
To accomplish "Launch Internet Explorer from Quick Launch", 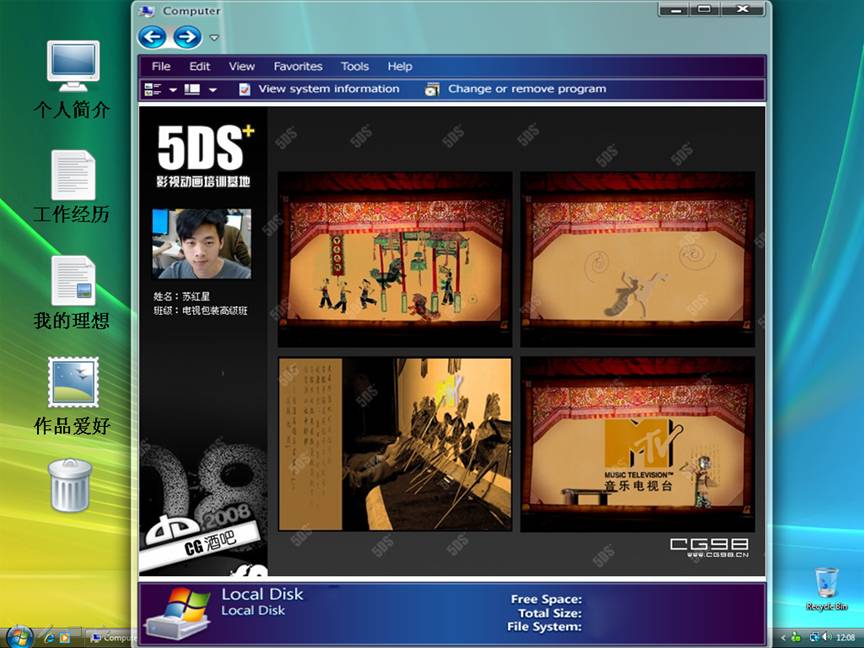I will pyautogui.click(x=50, y=638).
